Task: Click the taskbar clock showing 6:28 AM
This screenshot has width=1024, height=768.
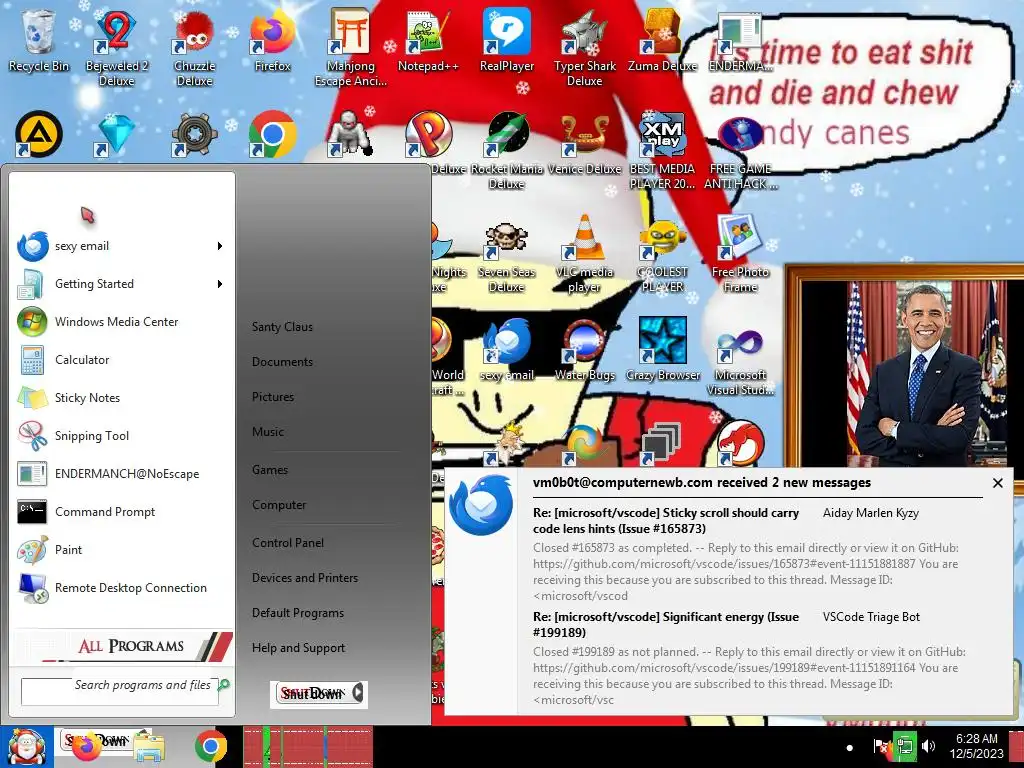Action: click(x=976, y=746)
